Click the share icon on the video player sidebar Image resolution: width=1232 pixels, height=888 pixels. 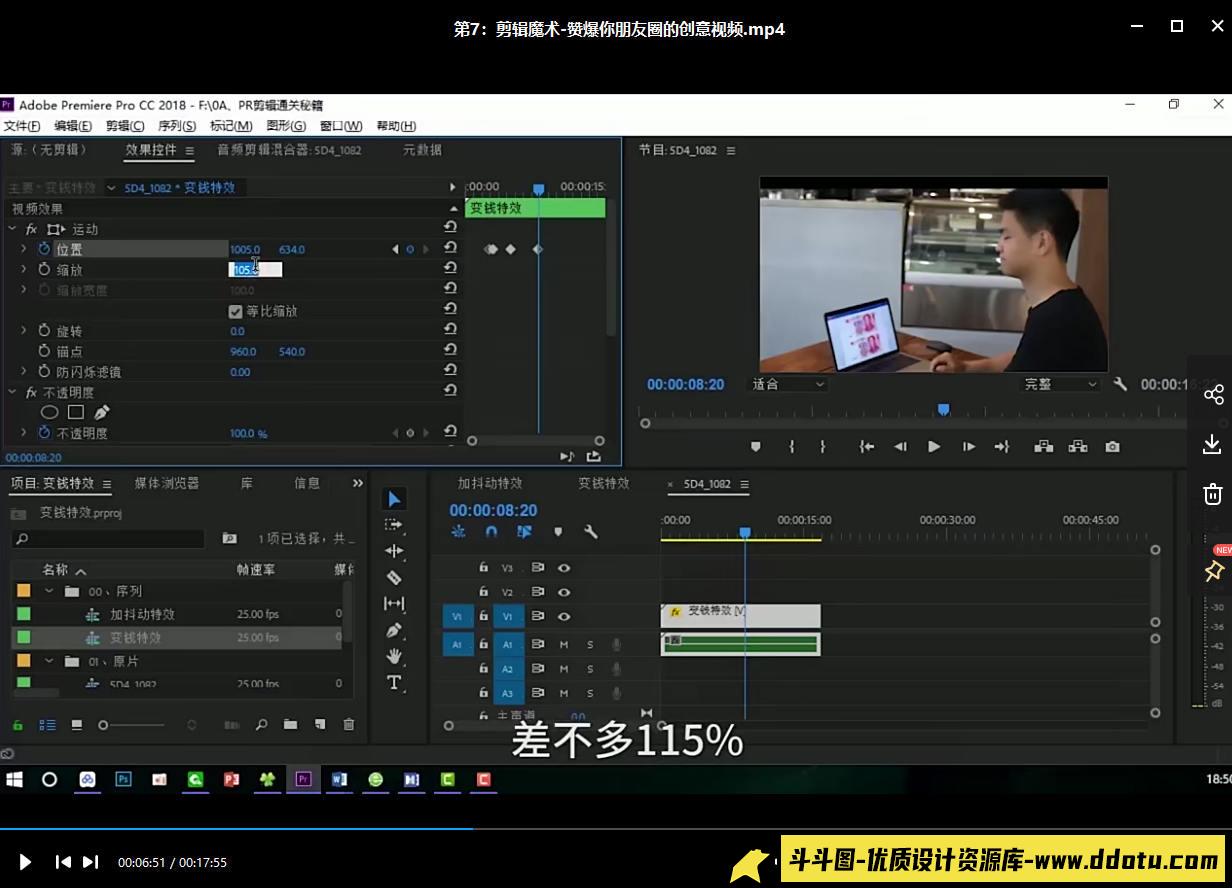coord(1213,394)
